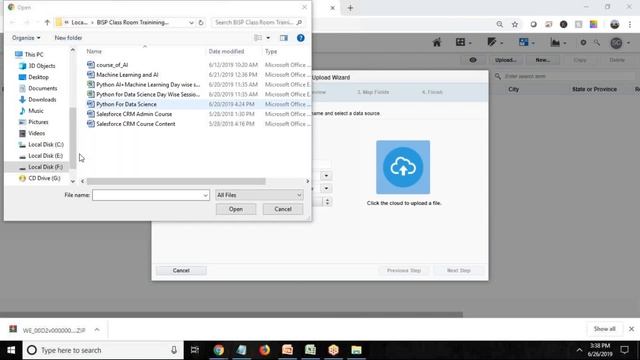Open the chart reports icon menu in toolbar
This screenshot has width=640, height=360.
pos(558,42)
